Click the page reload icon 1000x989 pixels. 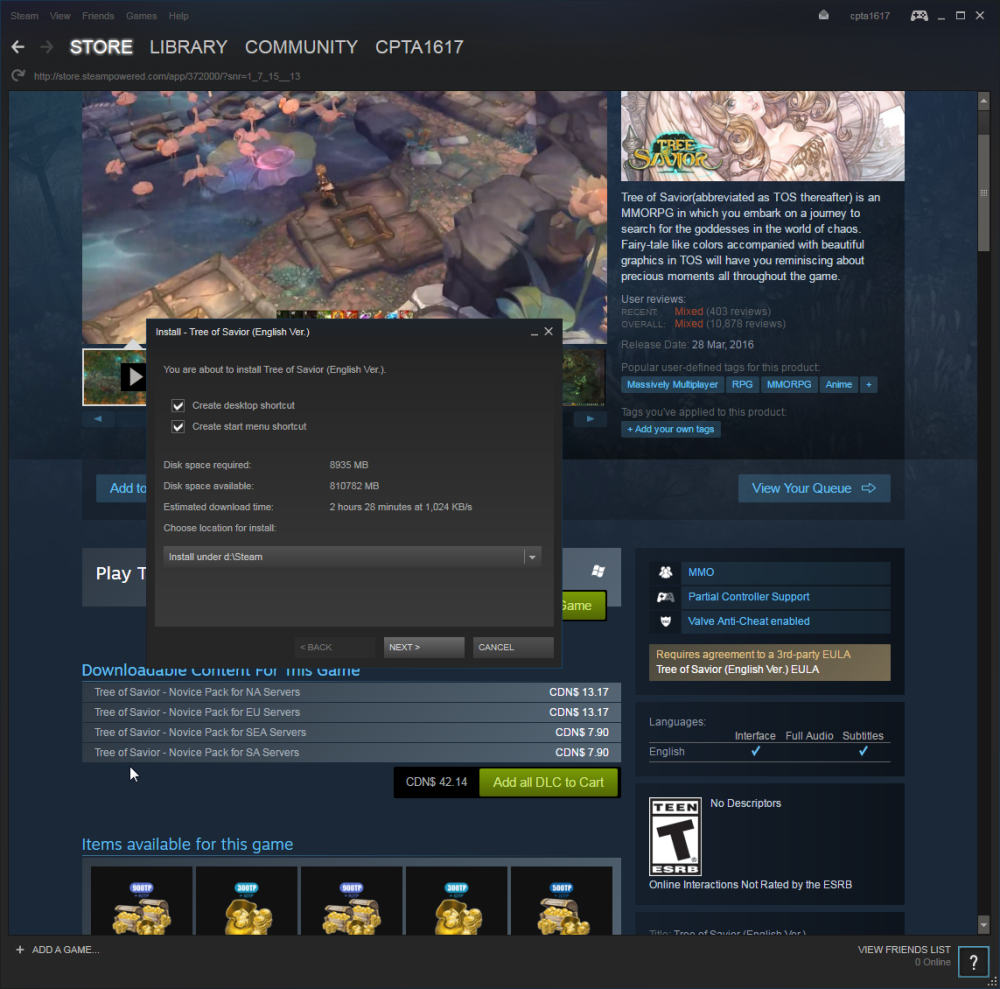pyautogui.click(x=18, y=76)
